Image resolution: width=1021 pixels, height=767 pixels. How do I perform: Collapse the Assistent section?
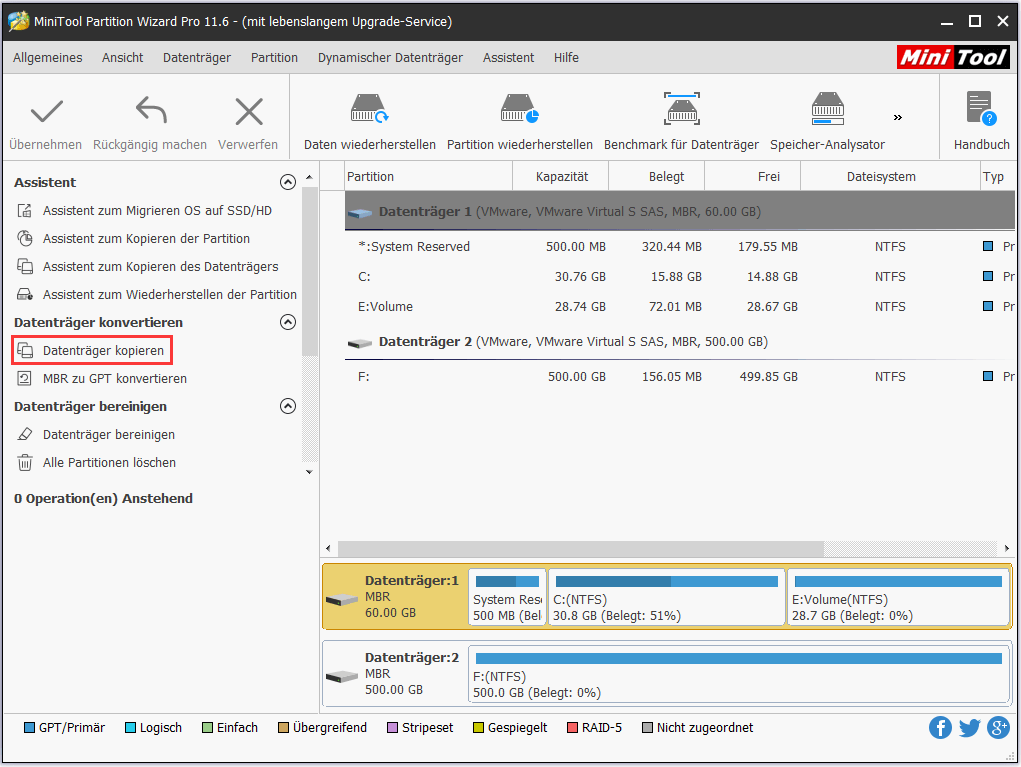coord(288,182)
